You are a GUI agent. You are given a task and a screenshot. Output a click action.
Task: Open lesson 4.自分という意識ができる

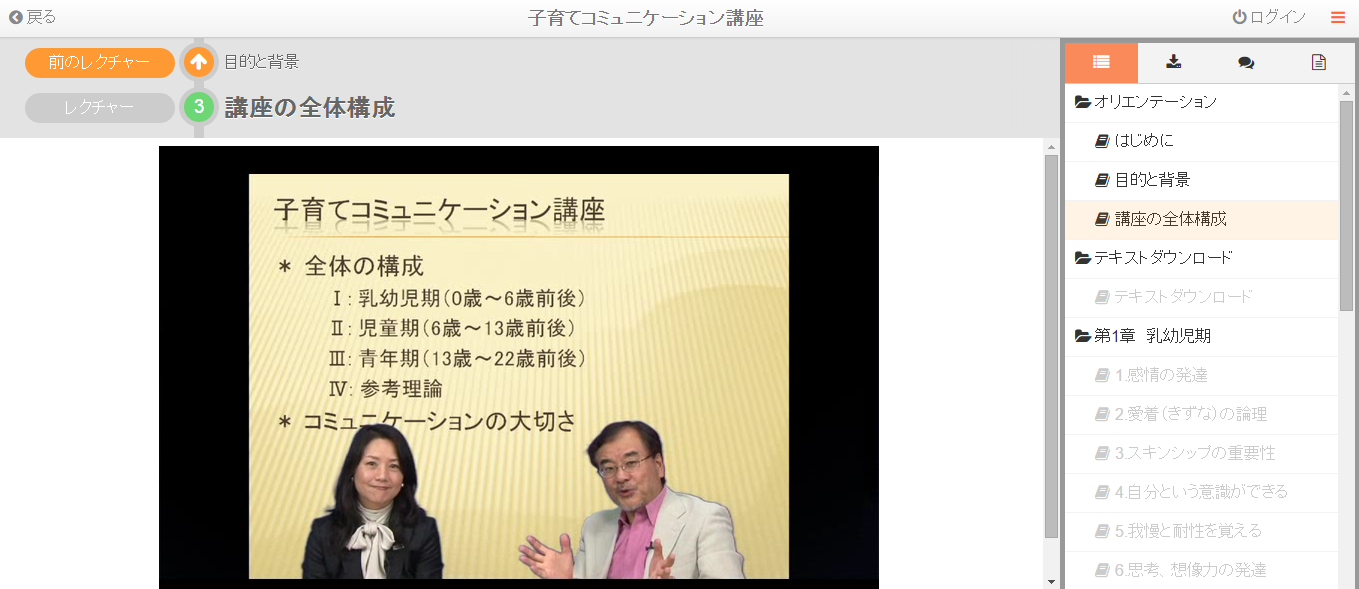[x=1202, y=492]
